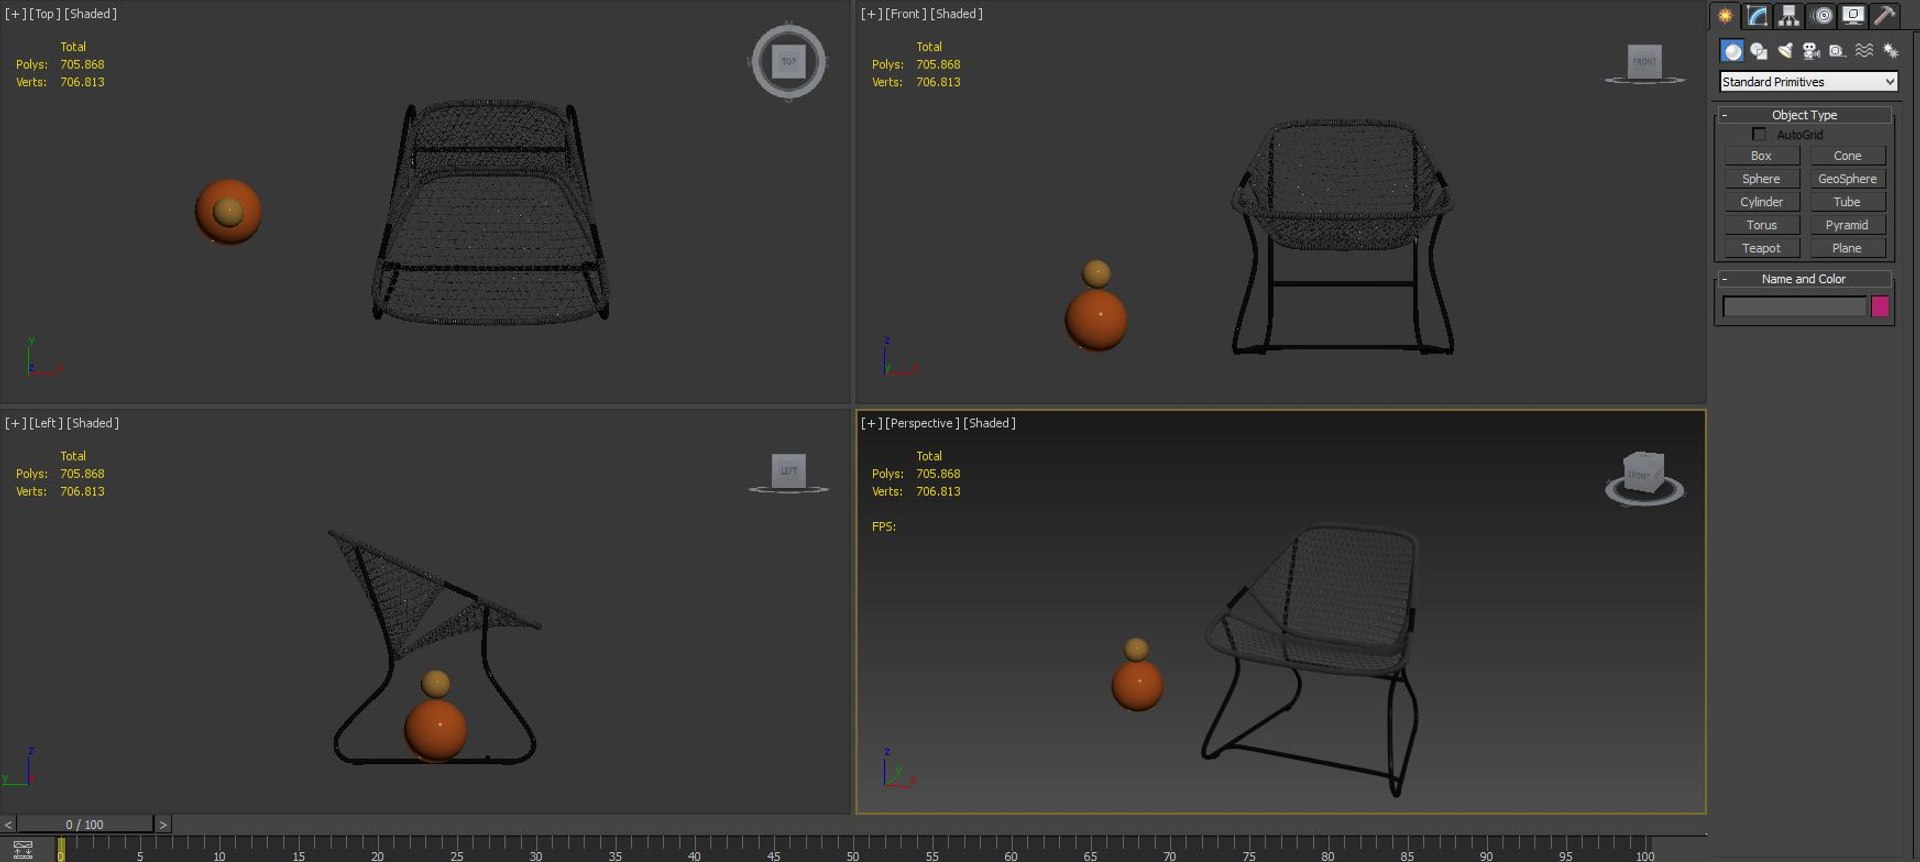
Task: Open the Create command panel tab
Action: pos(1725,15)
